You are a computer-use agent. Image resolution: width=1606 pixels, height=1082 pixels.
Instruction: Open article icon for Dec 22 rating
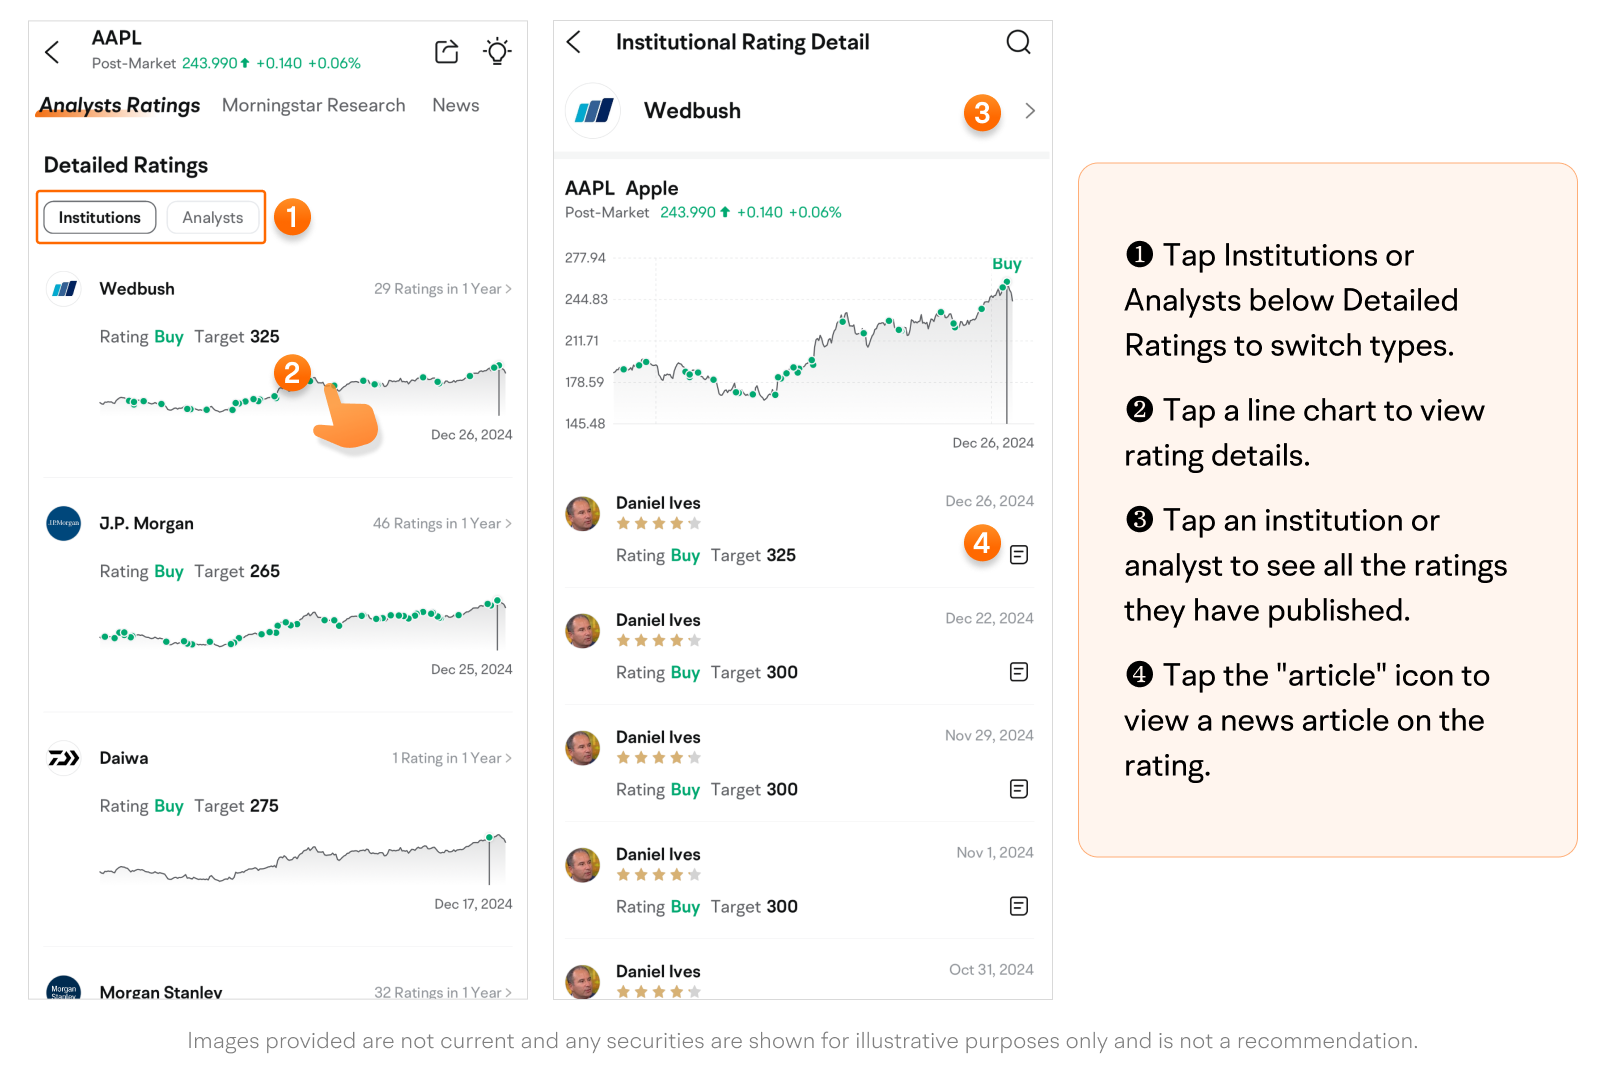(1019, 672)
